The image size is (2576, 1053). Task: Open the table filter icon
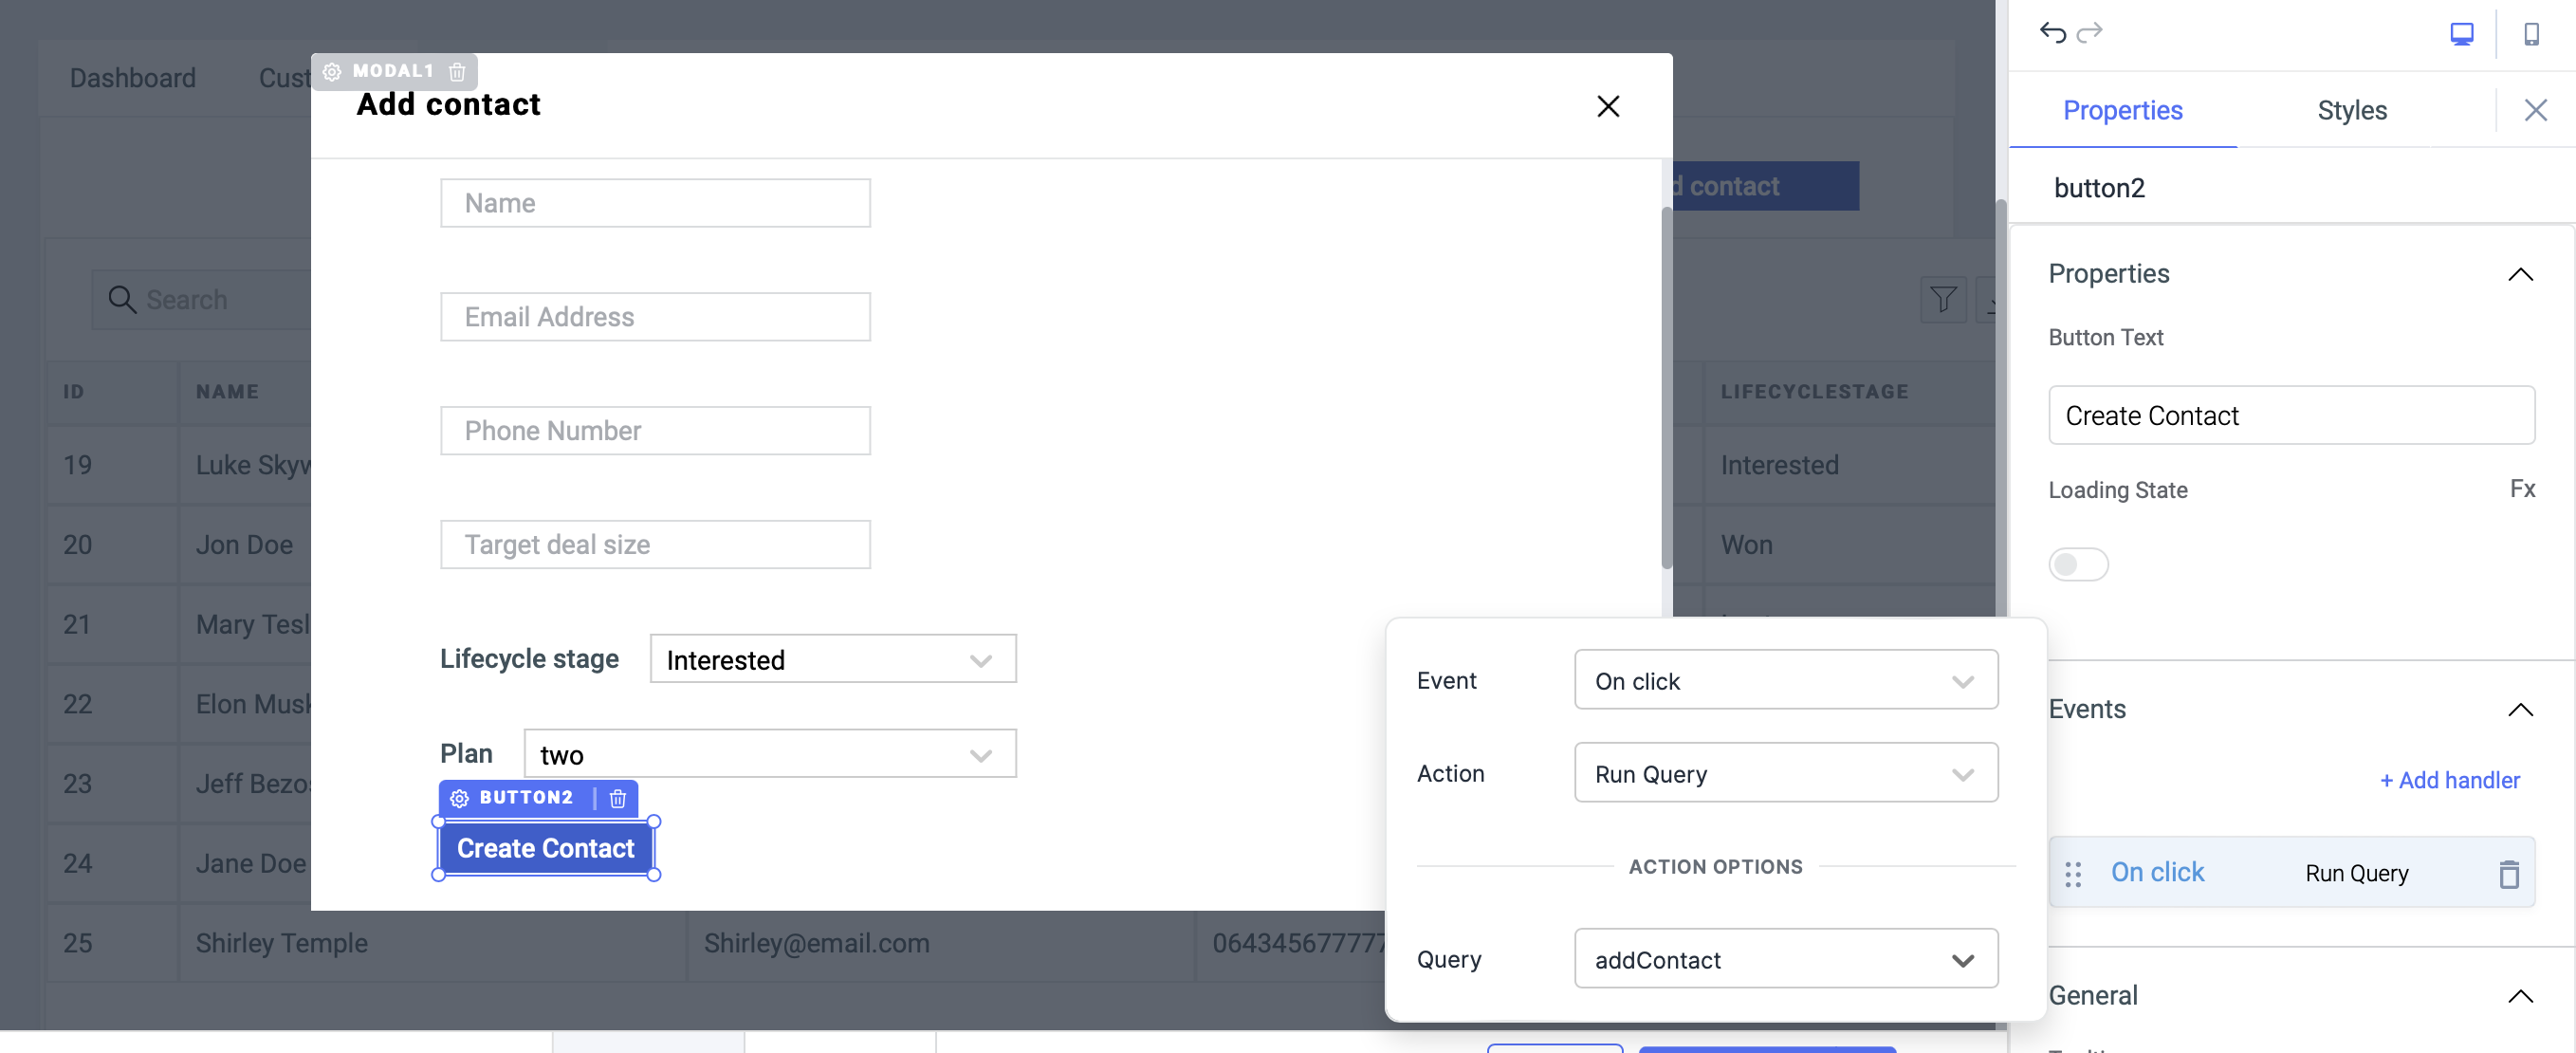pos(1943,299)
